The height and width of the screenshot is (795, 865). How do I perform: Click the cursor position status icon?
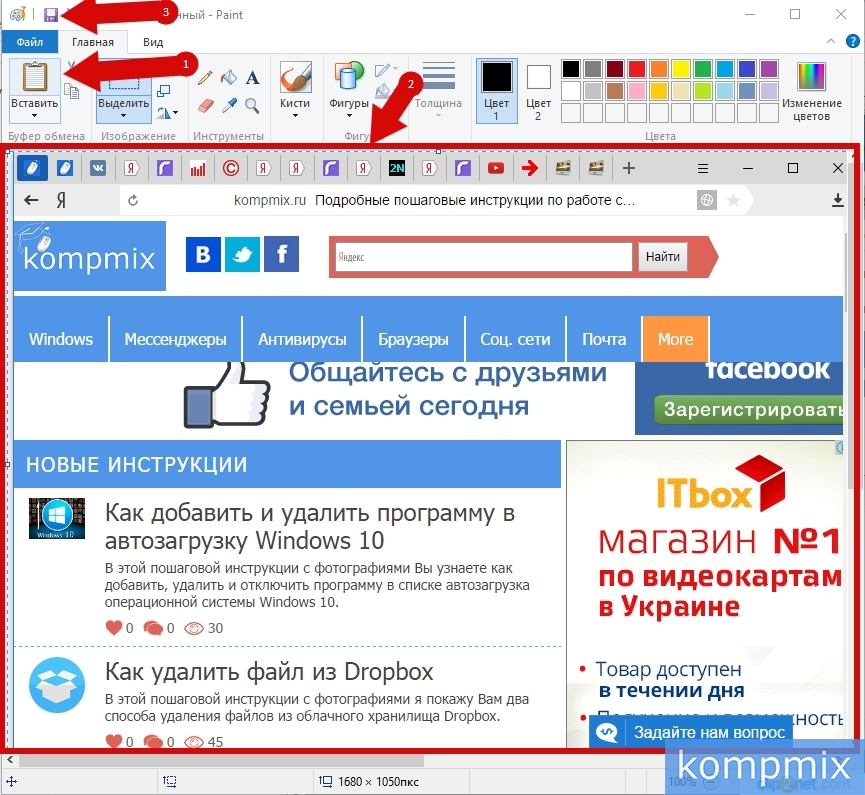pyautogui.click(x=12, y=781)
